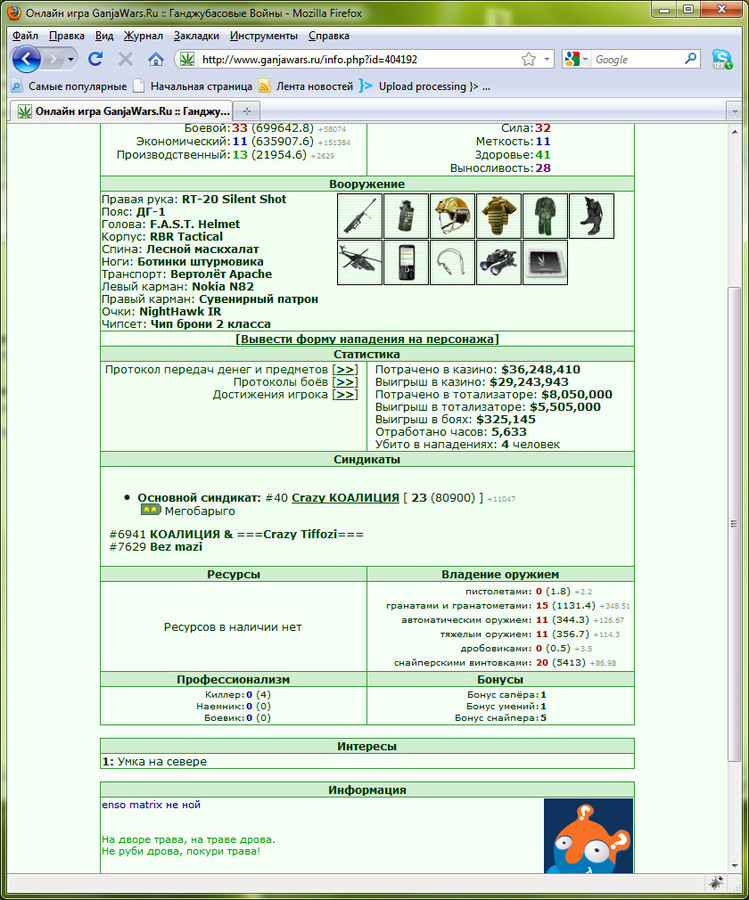Click the Apache helicopter icon
This screenshot has width=749, height=900.
360,262
